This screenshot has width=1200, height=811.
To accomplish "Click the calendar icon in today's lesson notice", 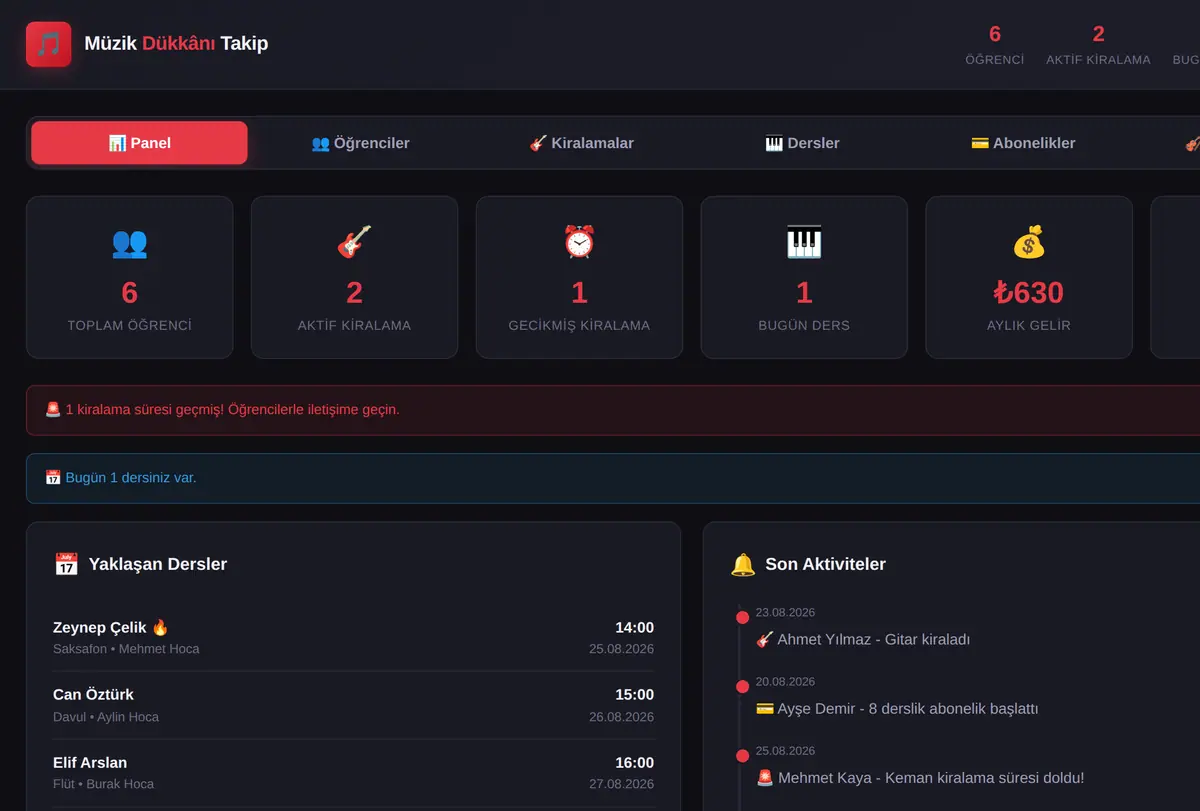I will point(53,477).
